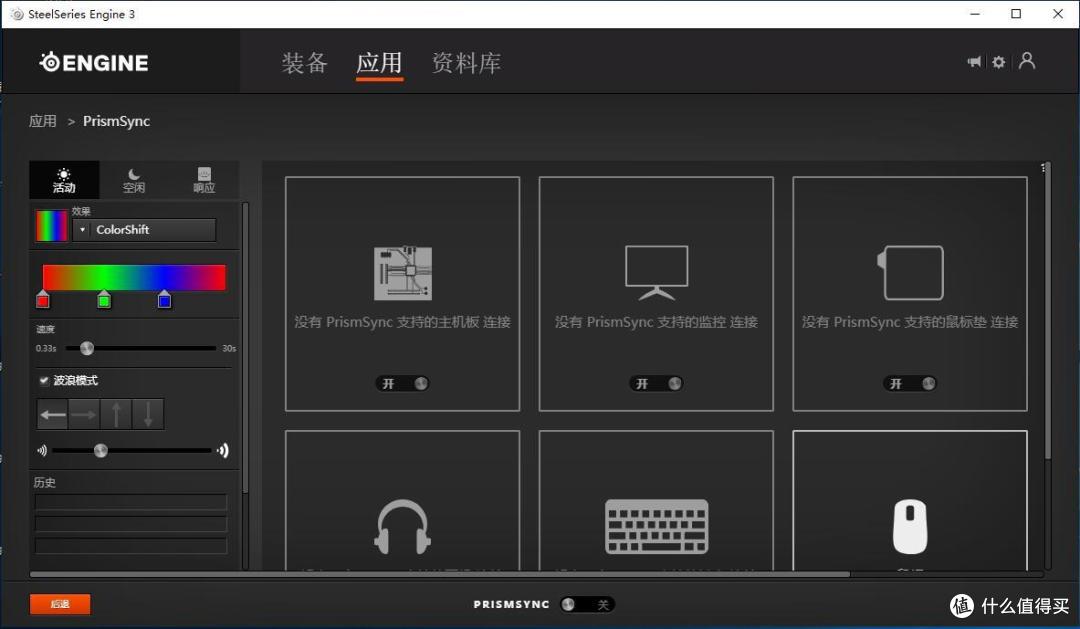Toggle the mousepad PrismSync switch
The image size is (1080, 629).
[910, 384]
